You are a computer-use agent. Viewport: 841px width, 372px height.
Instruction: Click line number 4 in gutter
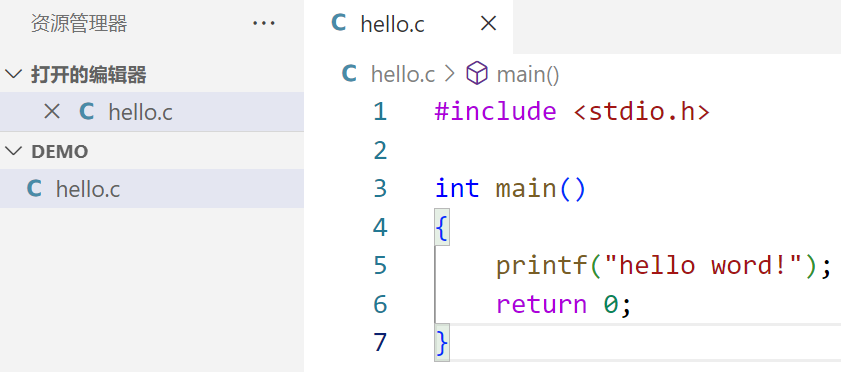pos(380,227)
